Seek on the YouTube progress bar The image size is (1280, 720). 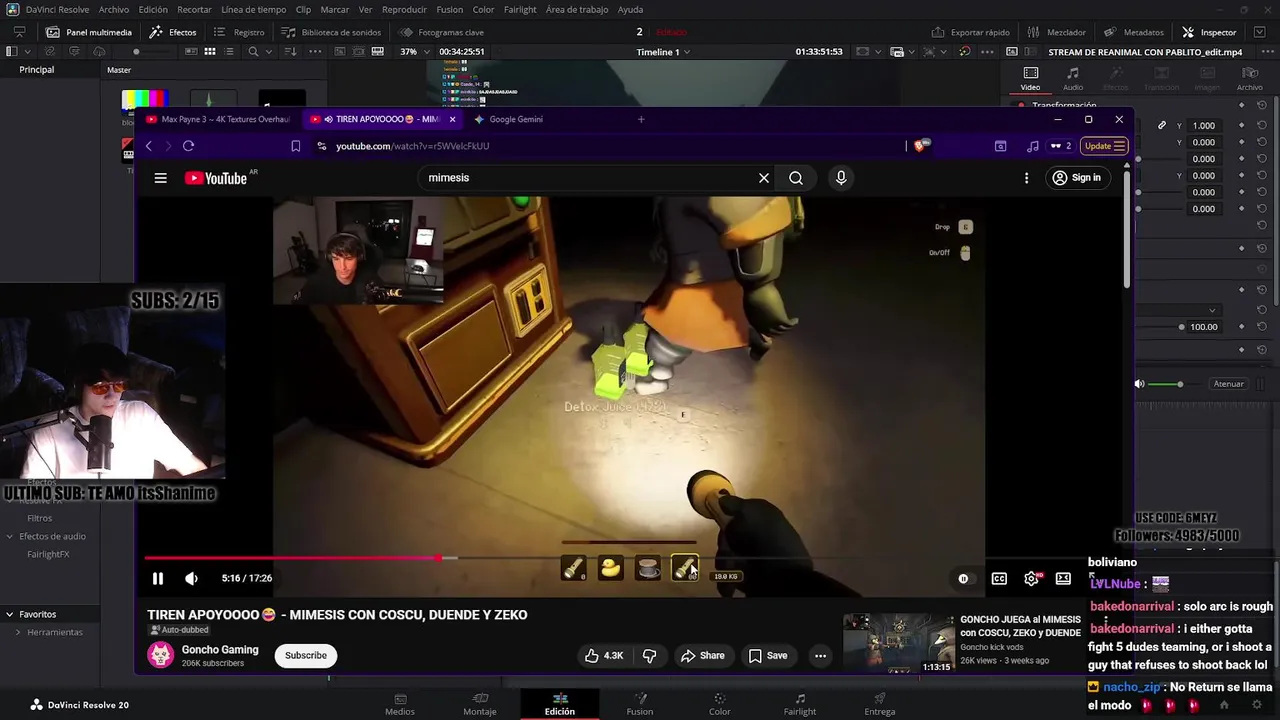click(633, 558)
